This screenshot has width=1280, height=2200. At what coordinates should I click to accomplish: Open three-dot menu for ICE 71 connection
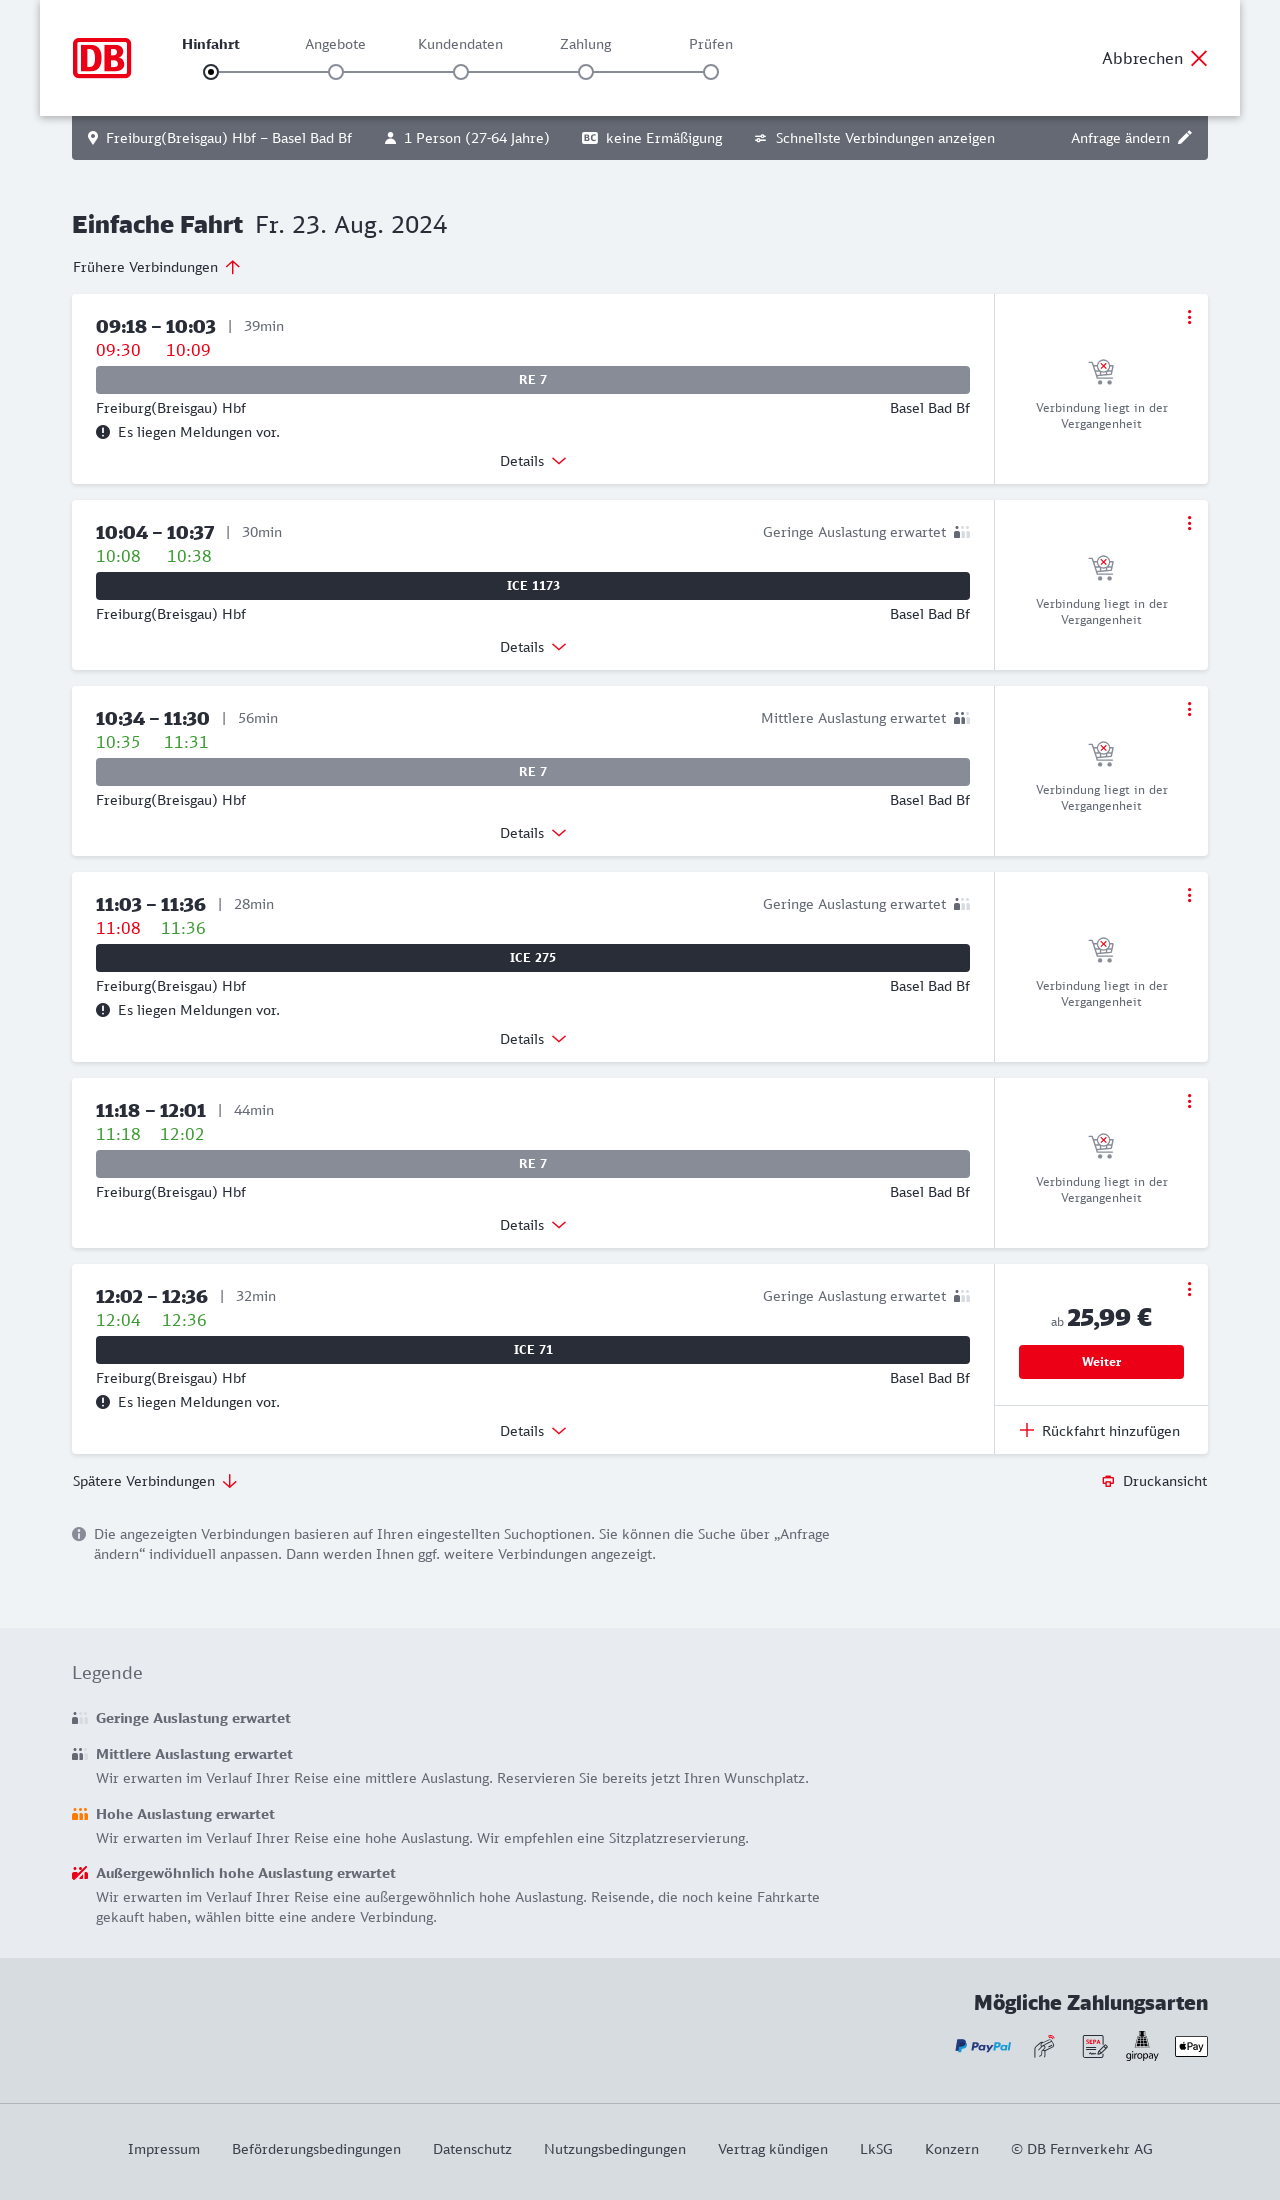1189,1289
